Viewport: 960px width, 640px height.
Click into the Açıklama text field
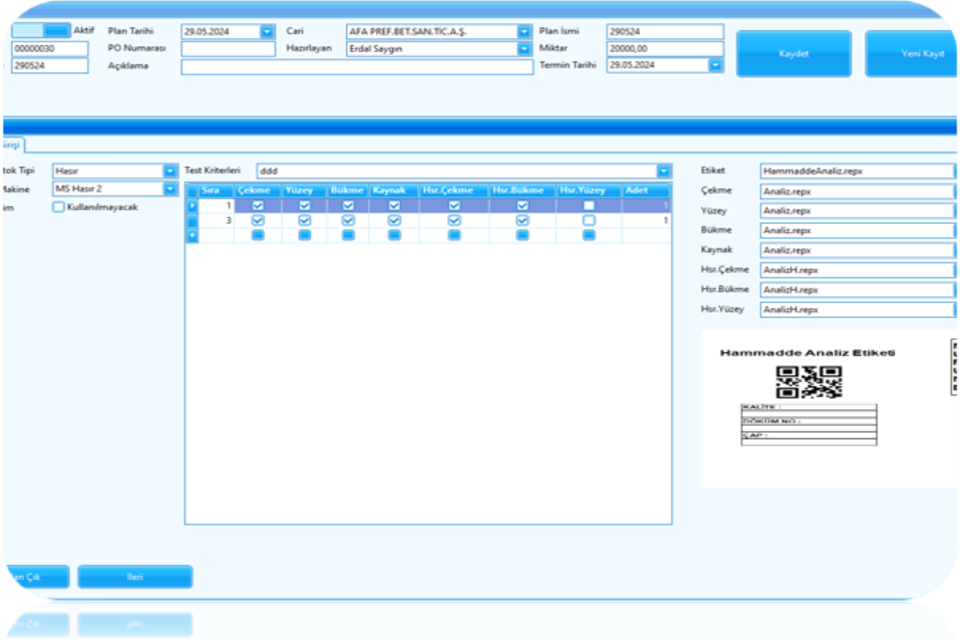357,66
